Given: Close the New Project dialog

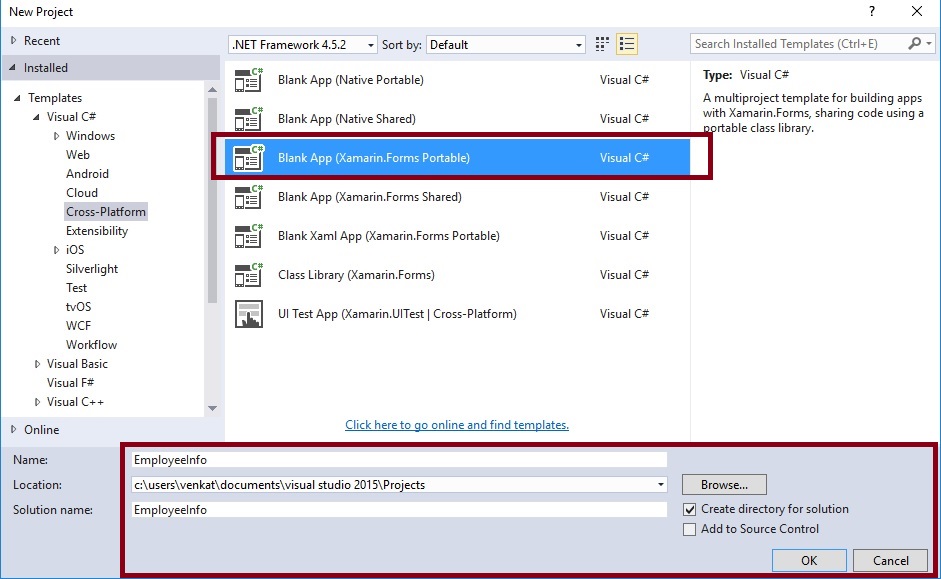Looking at the screenshot, I should point(917,11).
